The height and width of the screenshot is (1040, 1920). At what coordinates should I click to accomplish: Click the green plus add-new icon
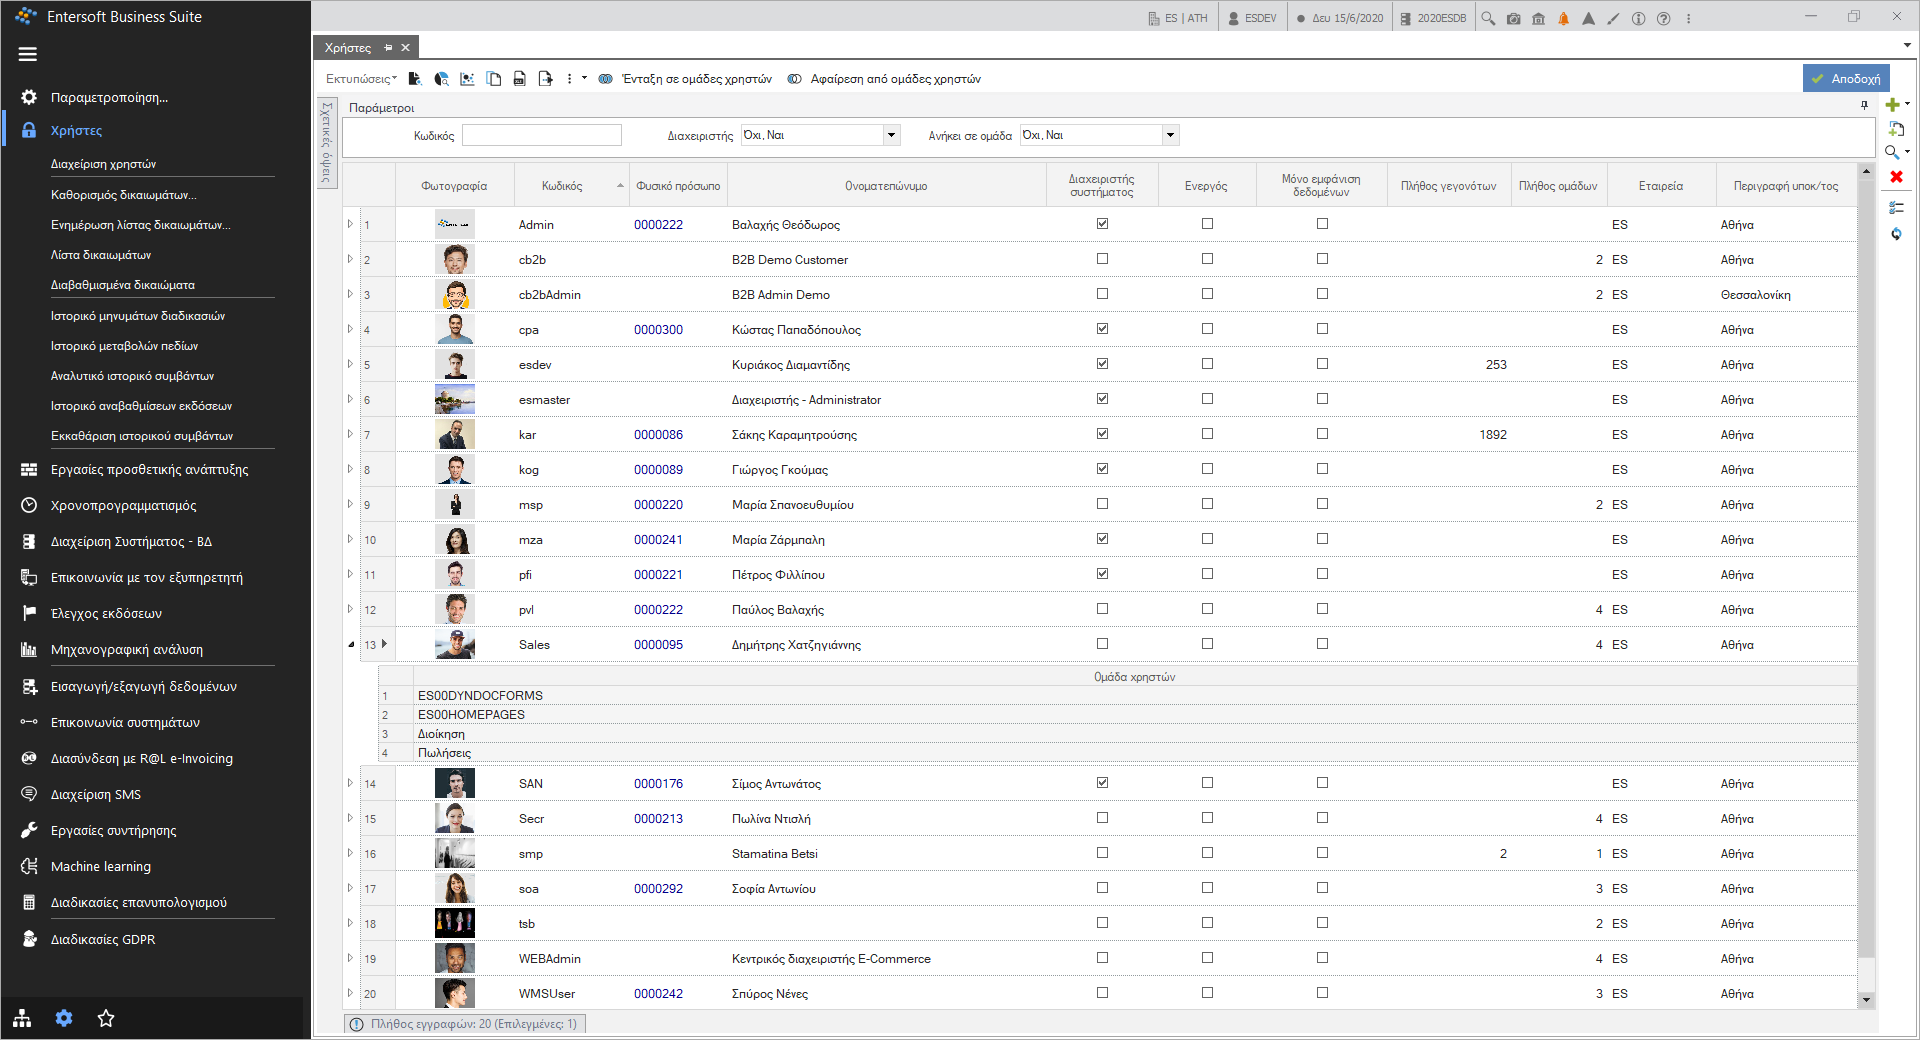(x=1892, y=104)
